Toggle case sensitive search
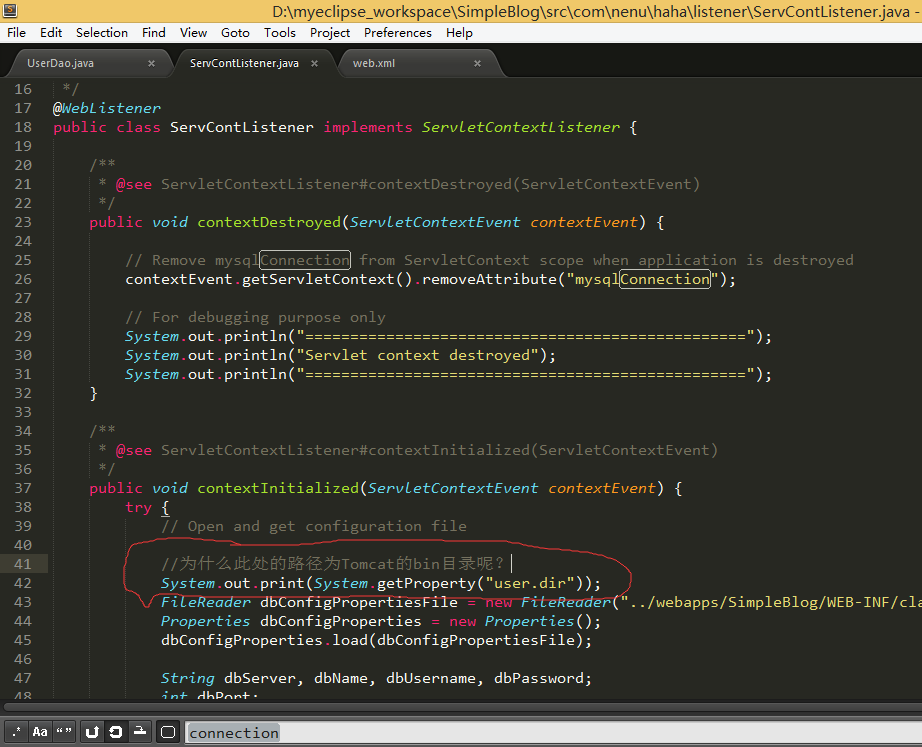922x747 pixels. (40, 732)
